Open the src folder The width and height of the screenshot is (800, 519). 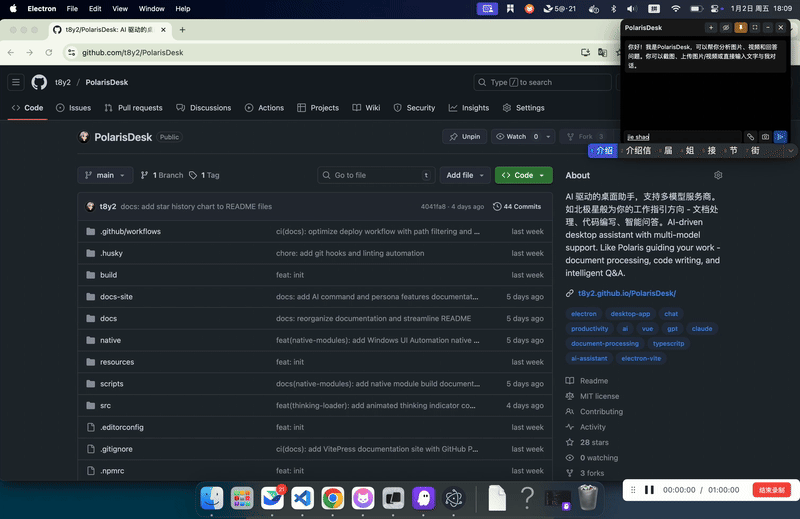[x=105, y=405]
